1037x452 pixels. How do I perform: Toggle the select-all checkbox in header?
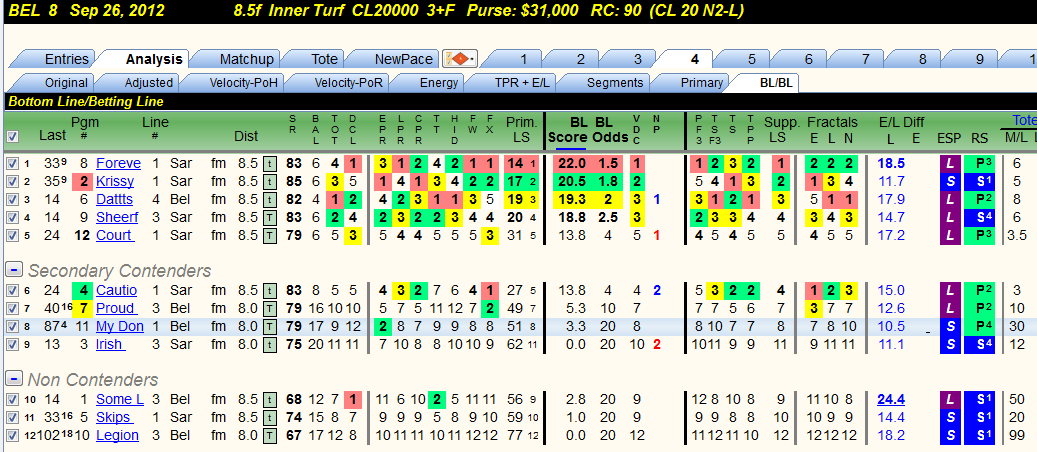pyautogui.click(x=12, y=136)
